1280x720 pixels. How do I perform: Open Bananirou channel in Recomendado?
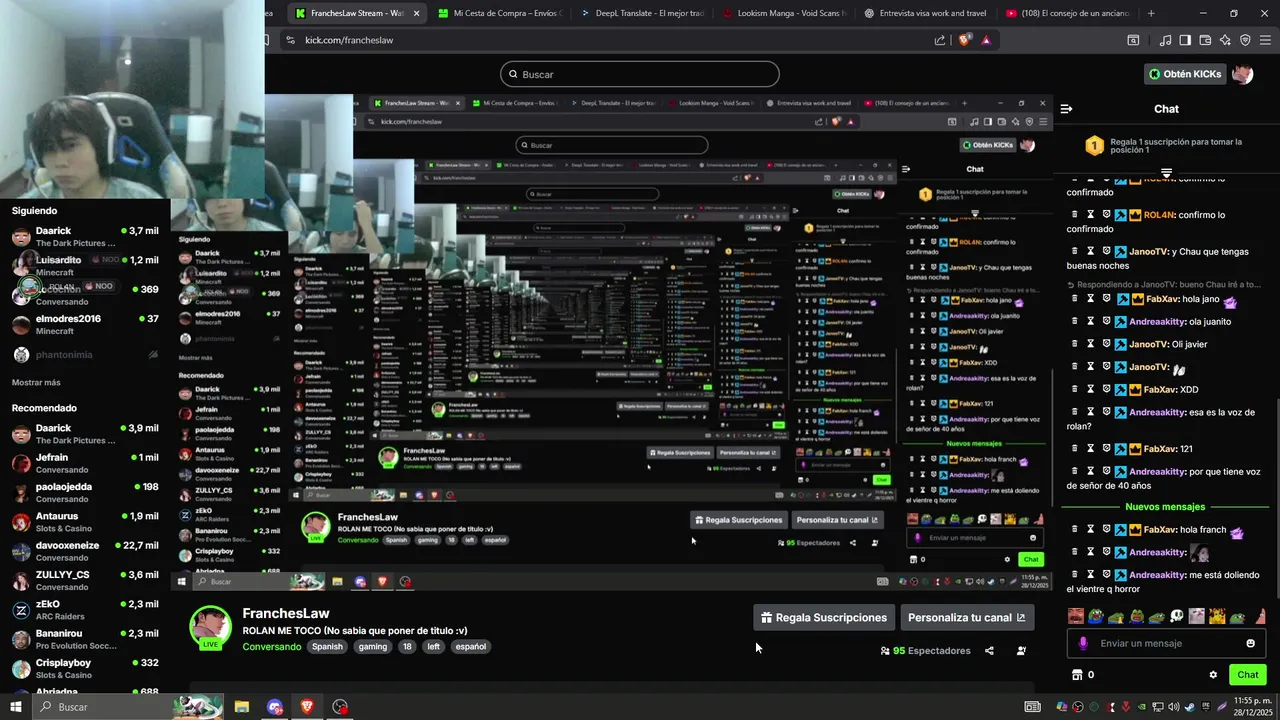(x=85, y=639)
